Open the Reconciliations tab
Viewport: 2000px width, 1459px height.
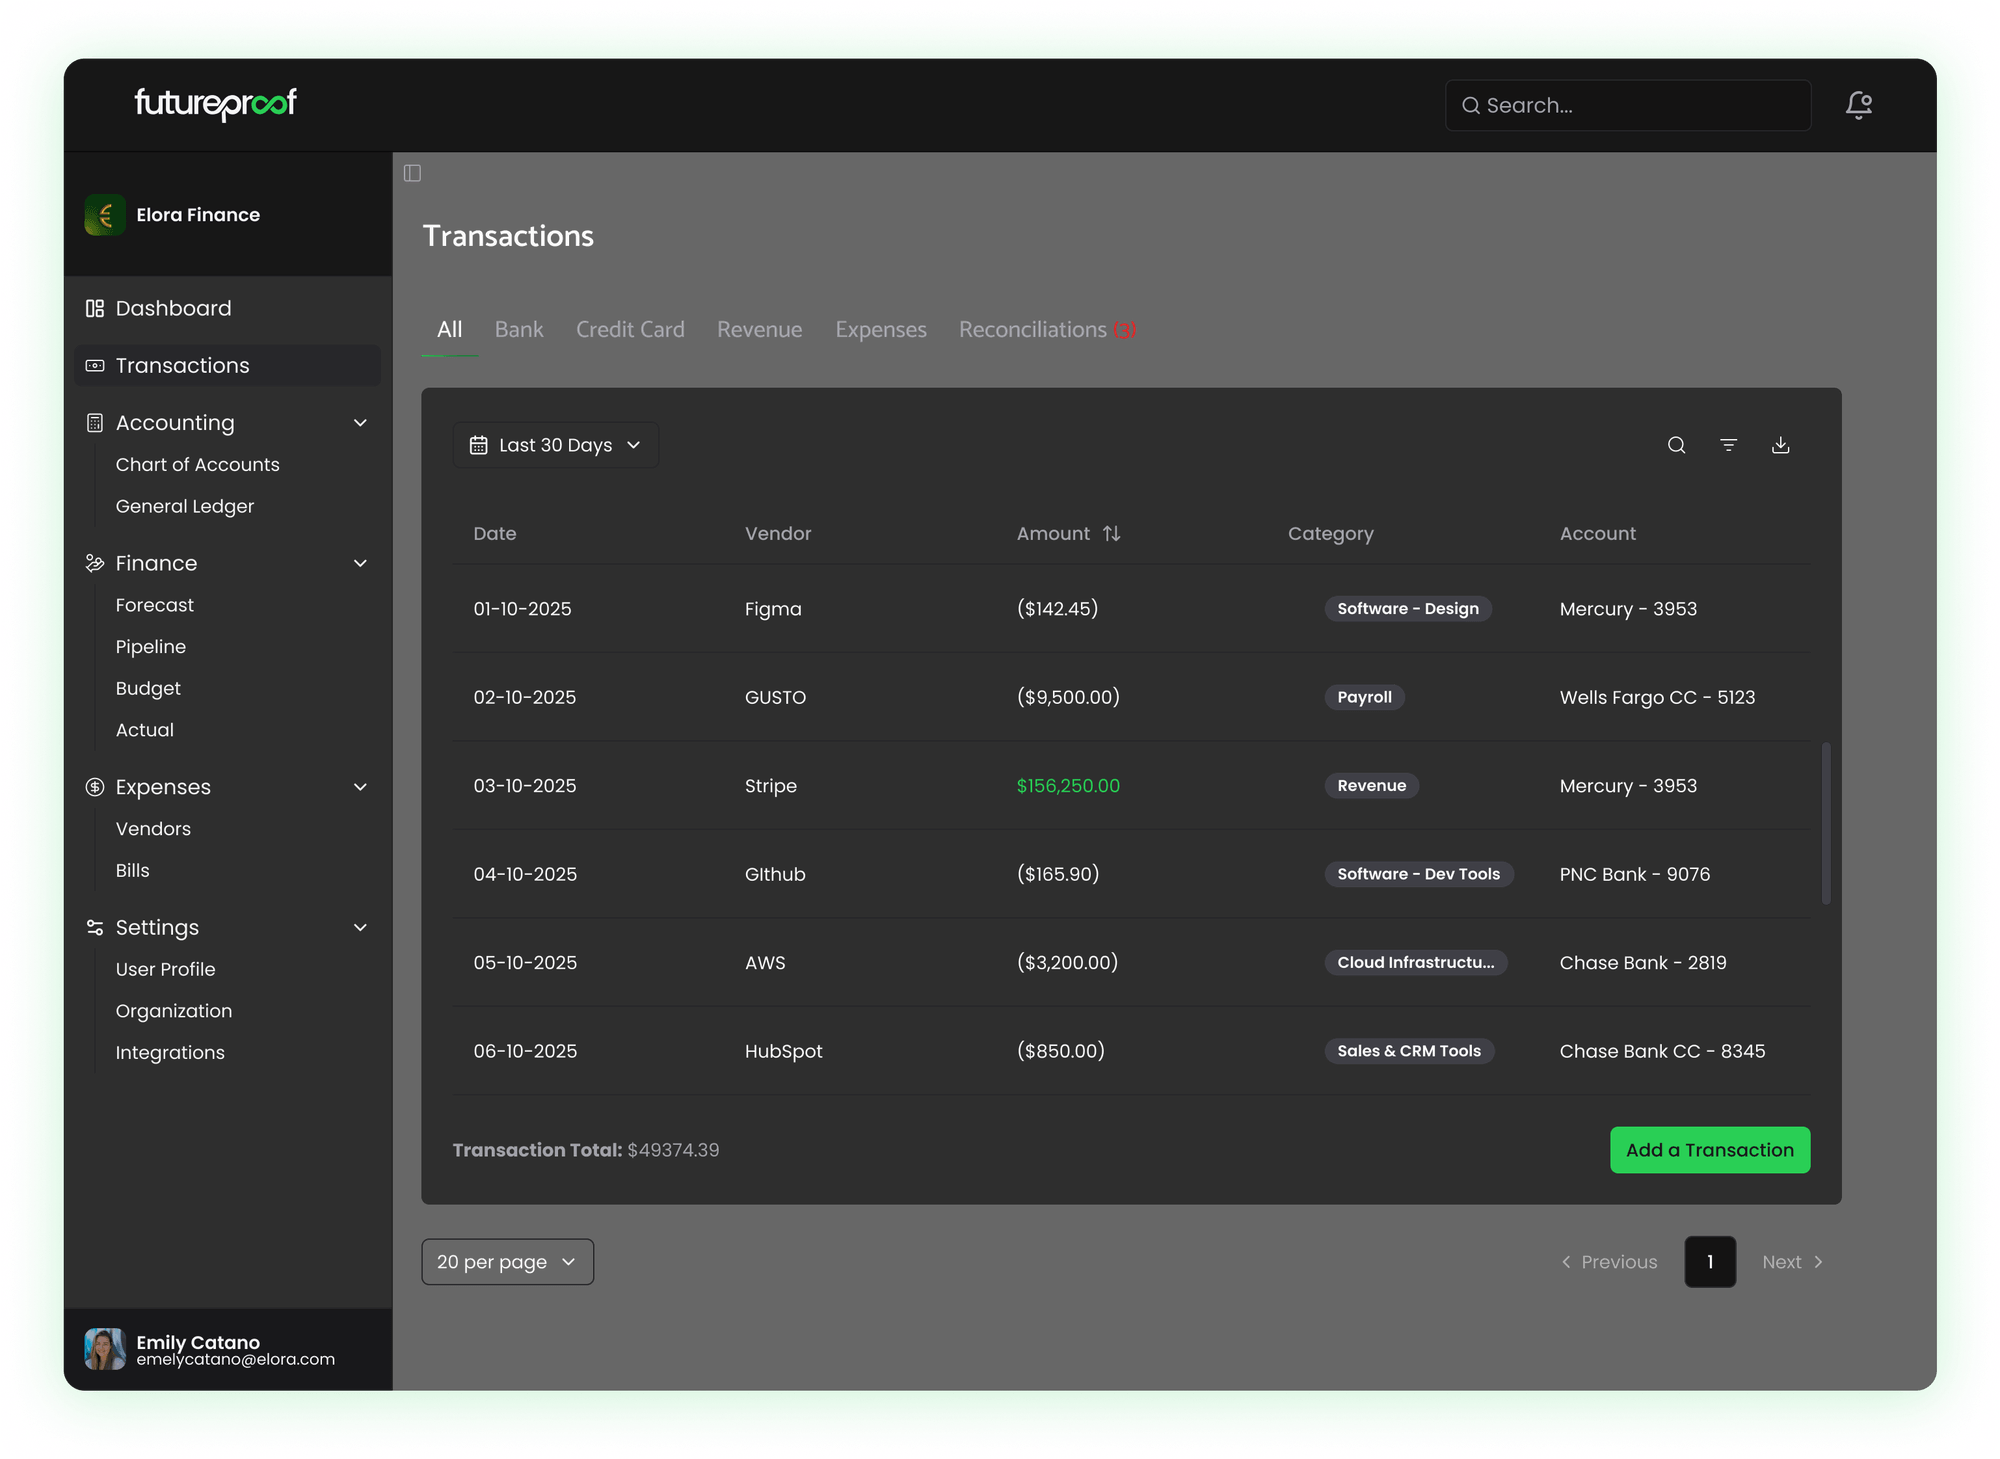(1046, 329)
